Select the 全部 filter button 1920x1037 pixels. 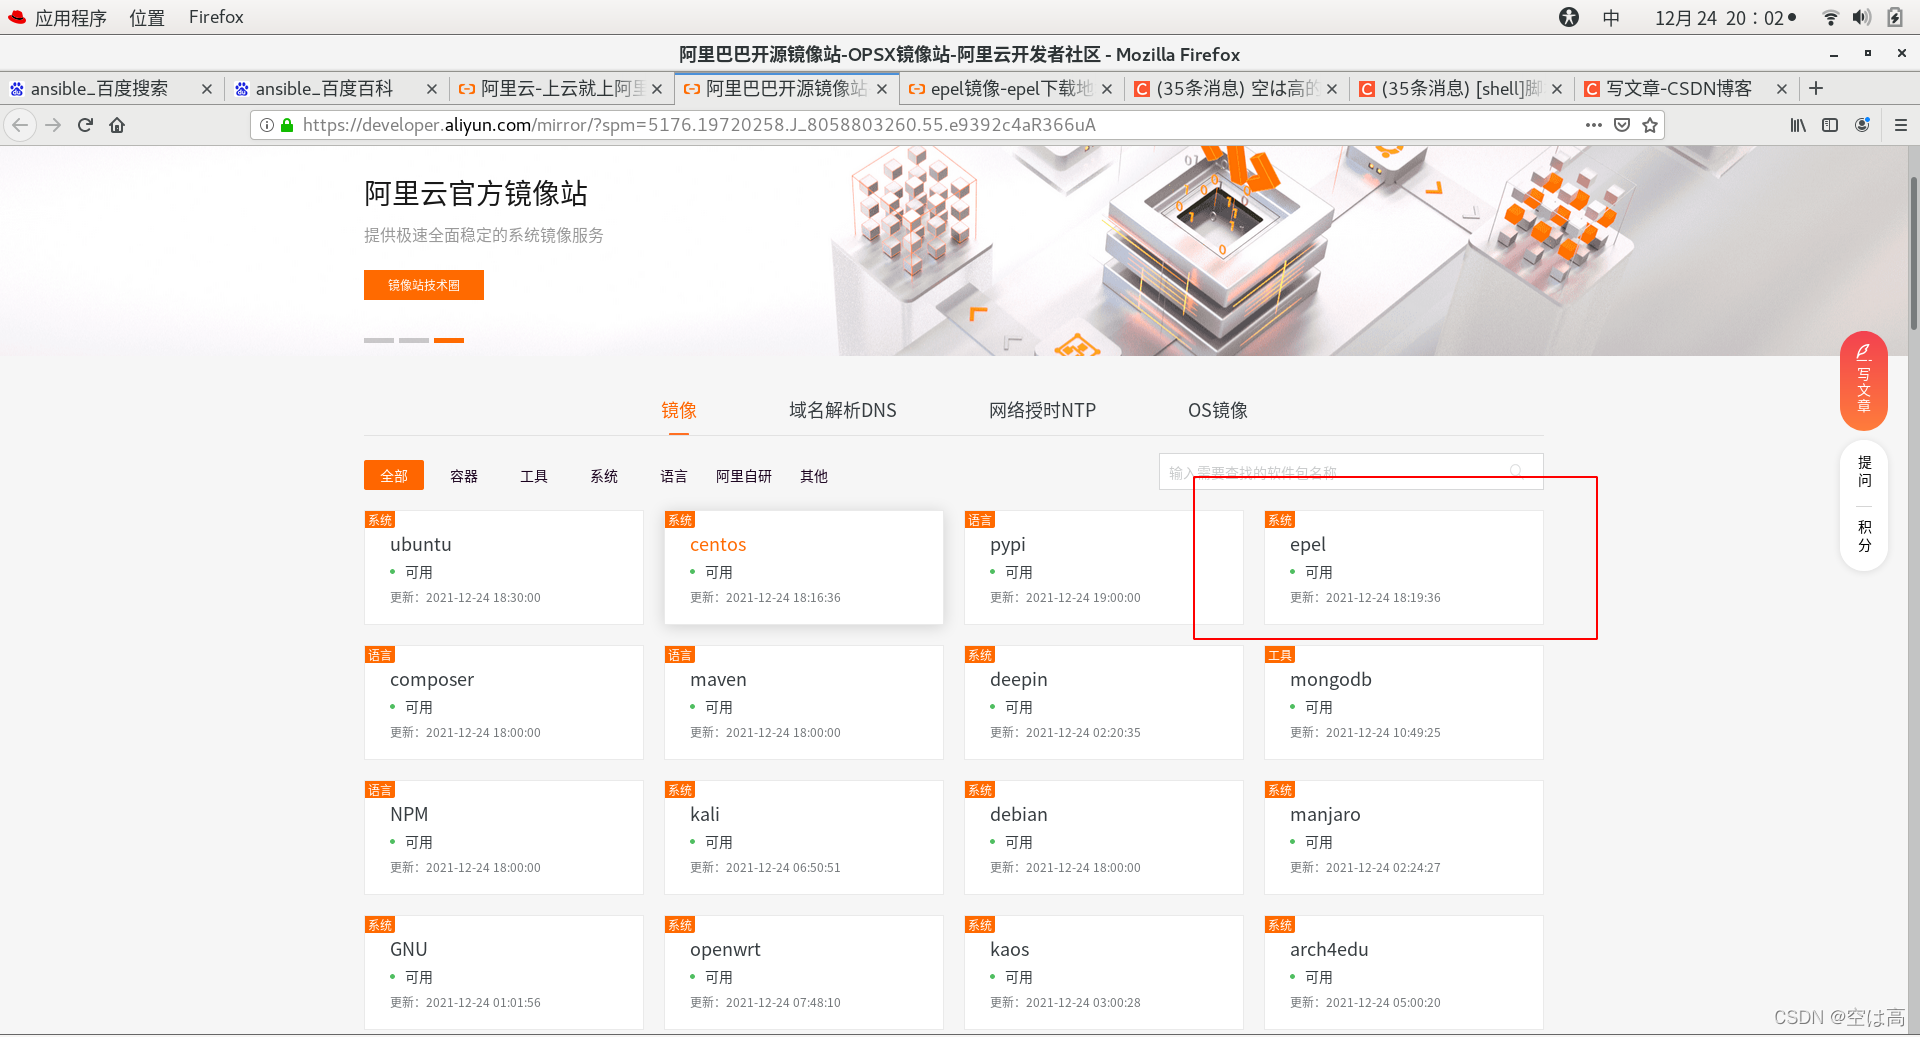click(x=394, y=476)
